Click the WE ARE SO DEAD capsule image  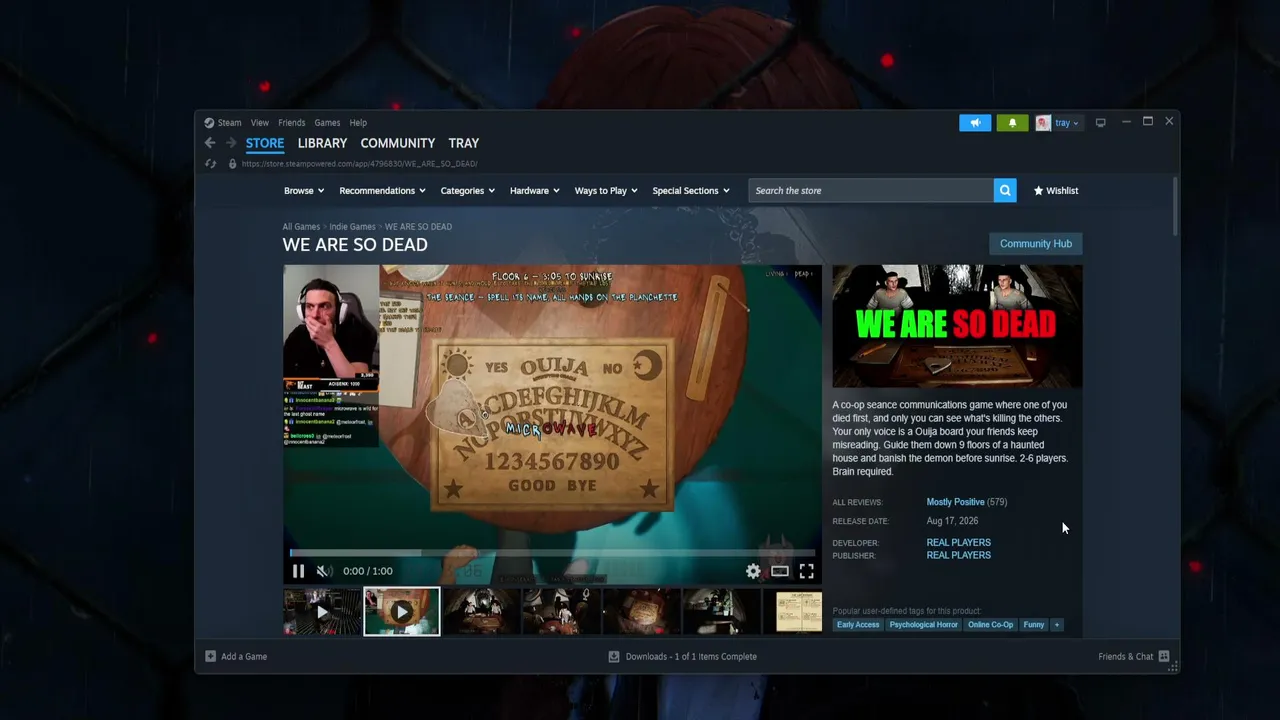(957, 326)
